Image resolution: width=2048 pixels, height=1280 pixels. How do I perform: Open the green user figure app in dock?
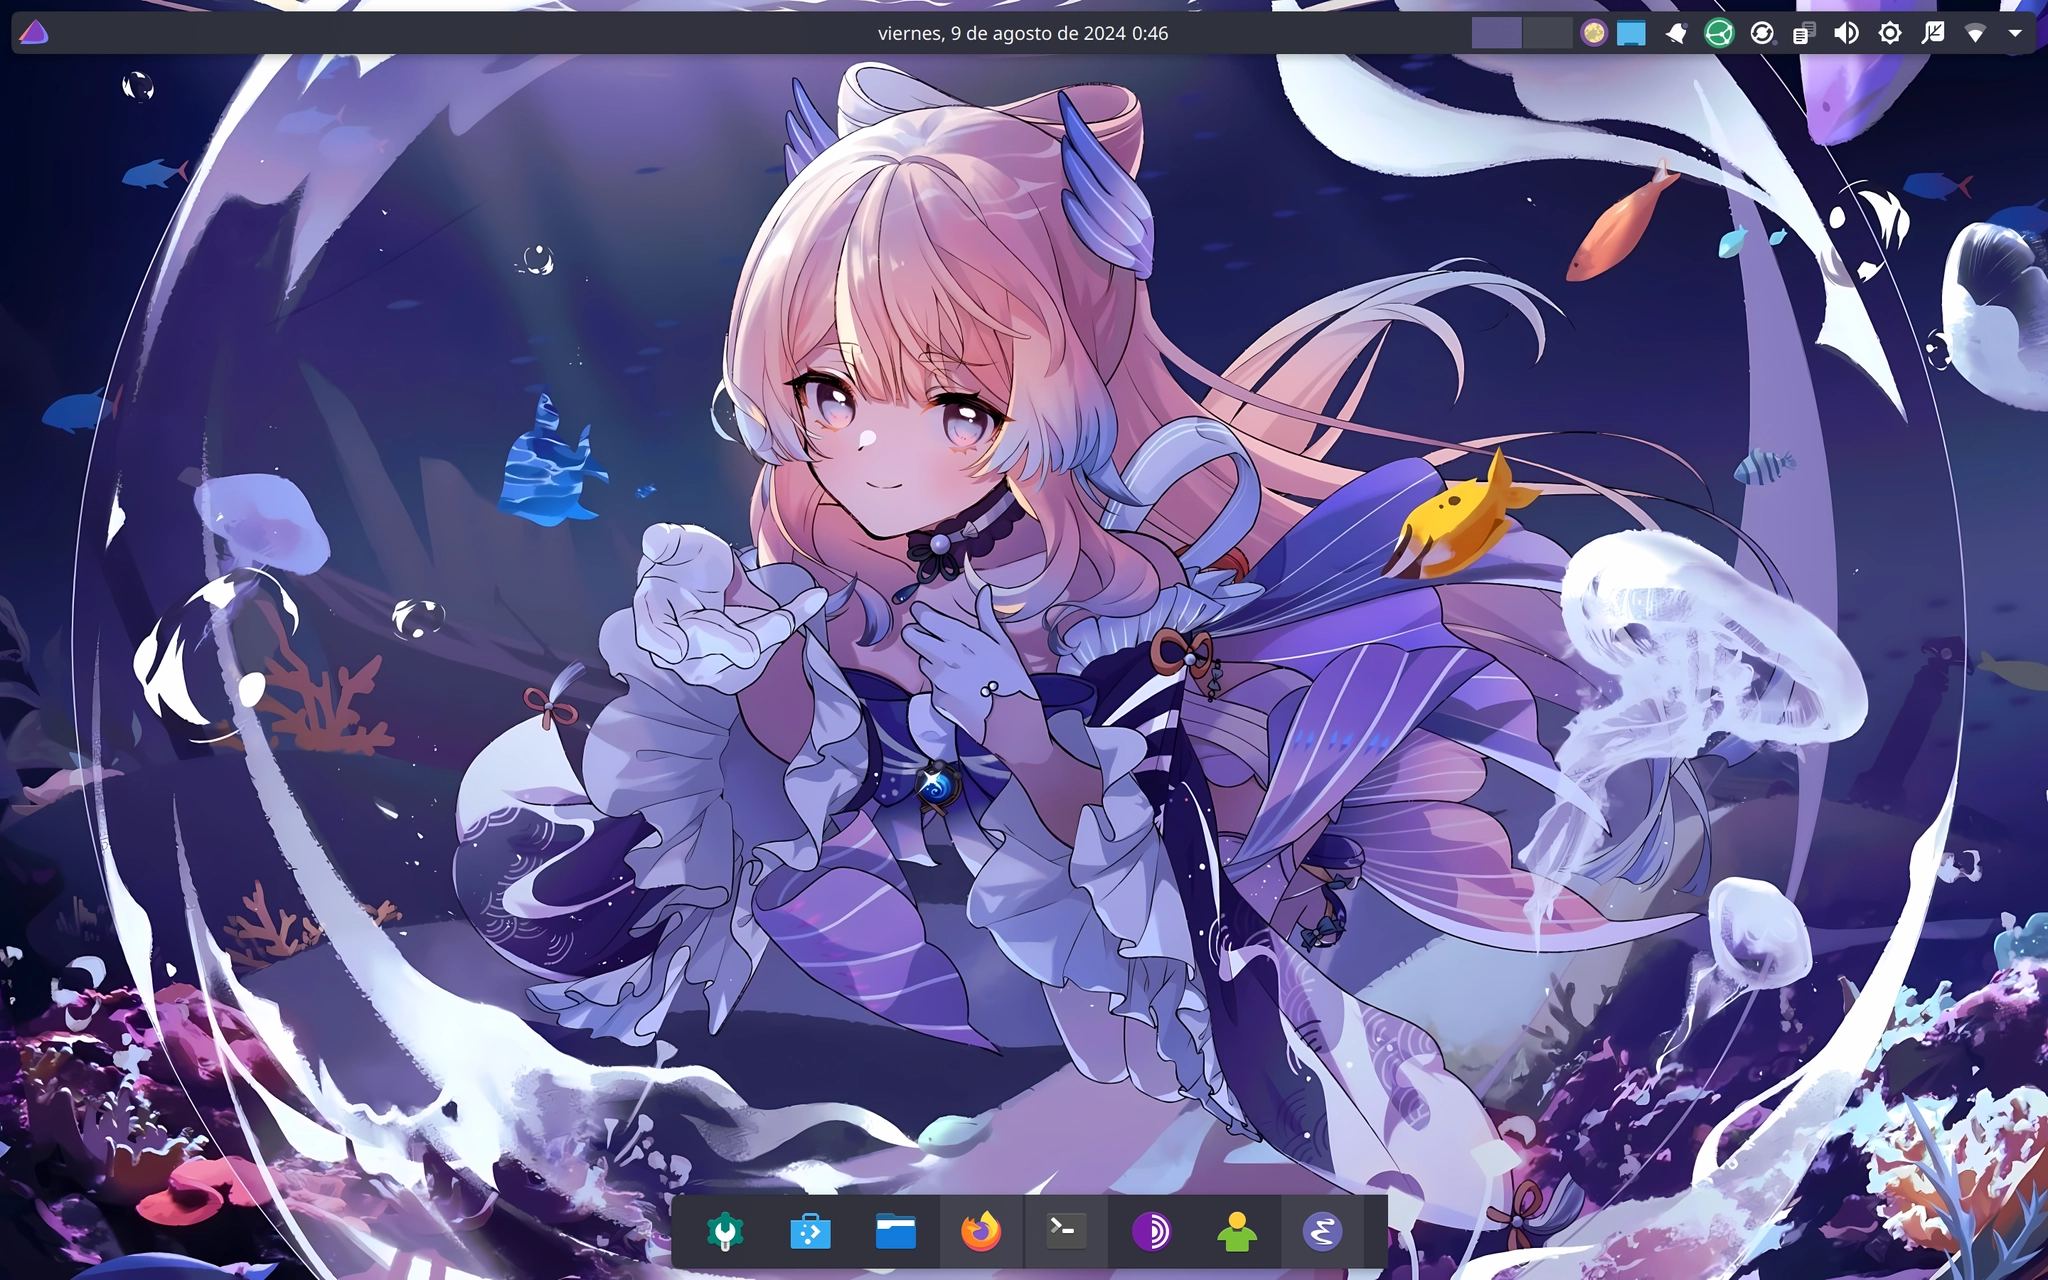pos(1237,1231)
